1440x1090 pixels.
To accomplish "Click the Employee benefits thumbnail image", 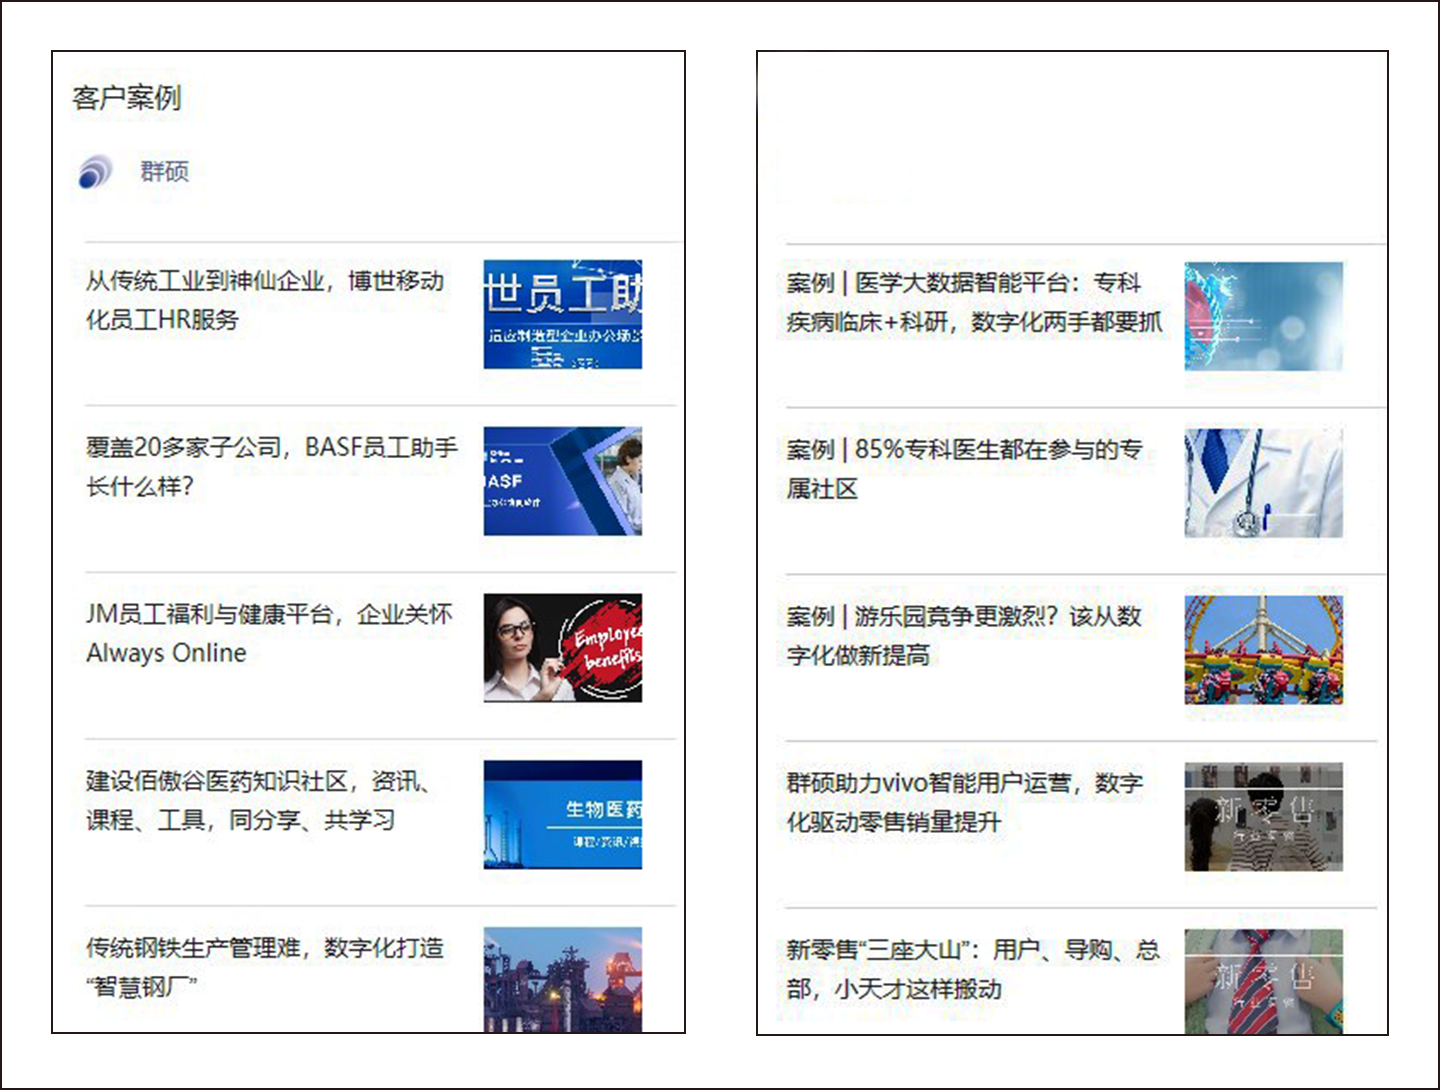I will (x=563, y=648).
